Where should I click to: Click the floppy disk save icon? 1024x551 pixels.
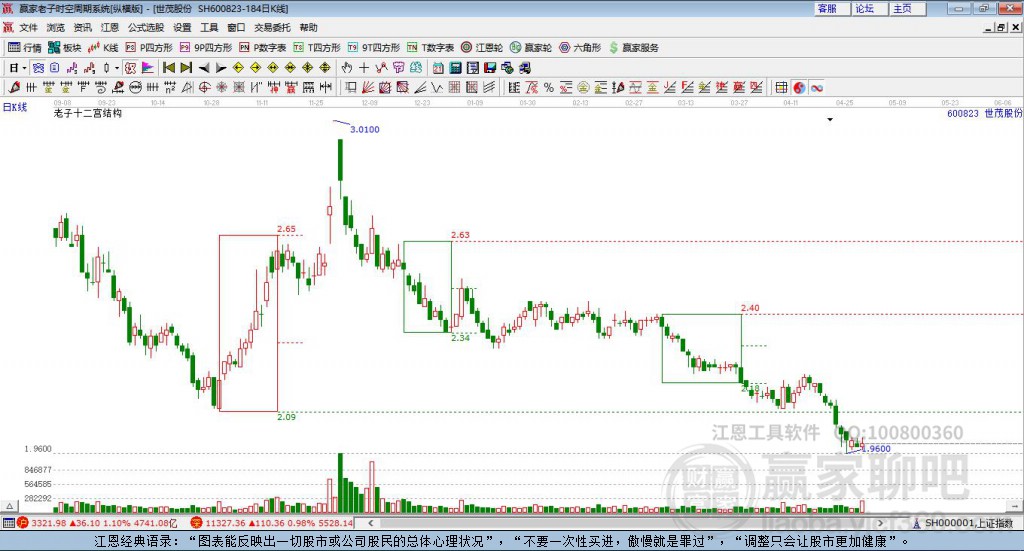pos(490,68)
